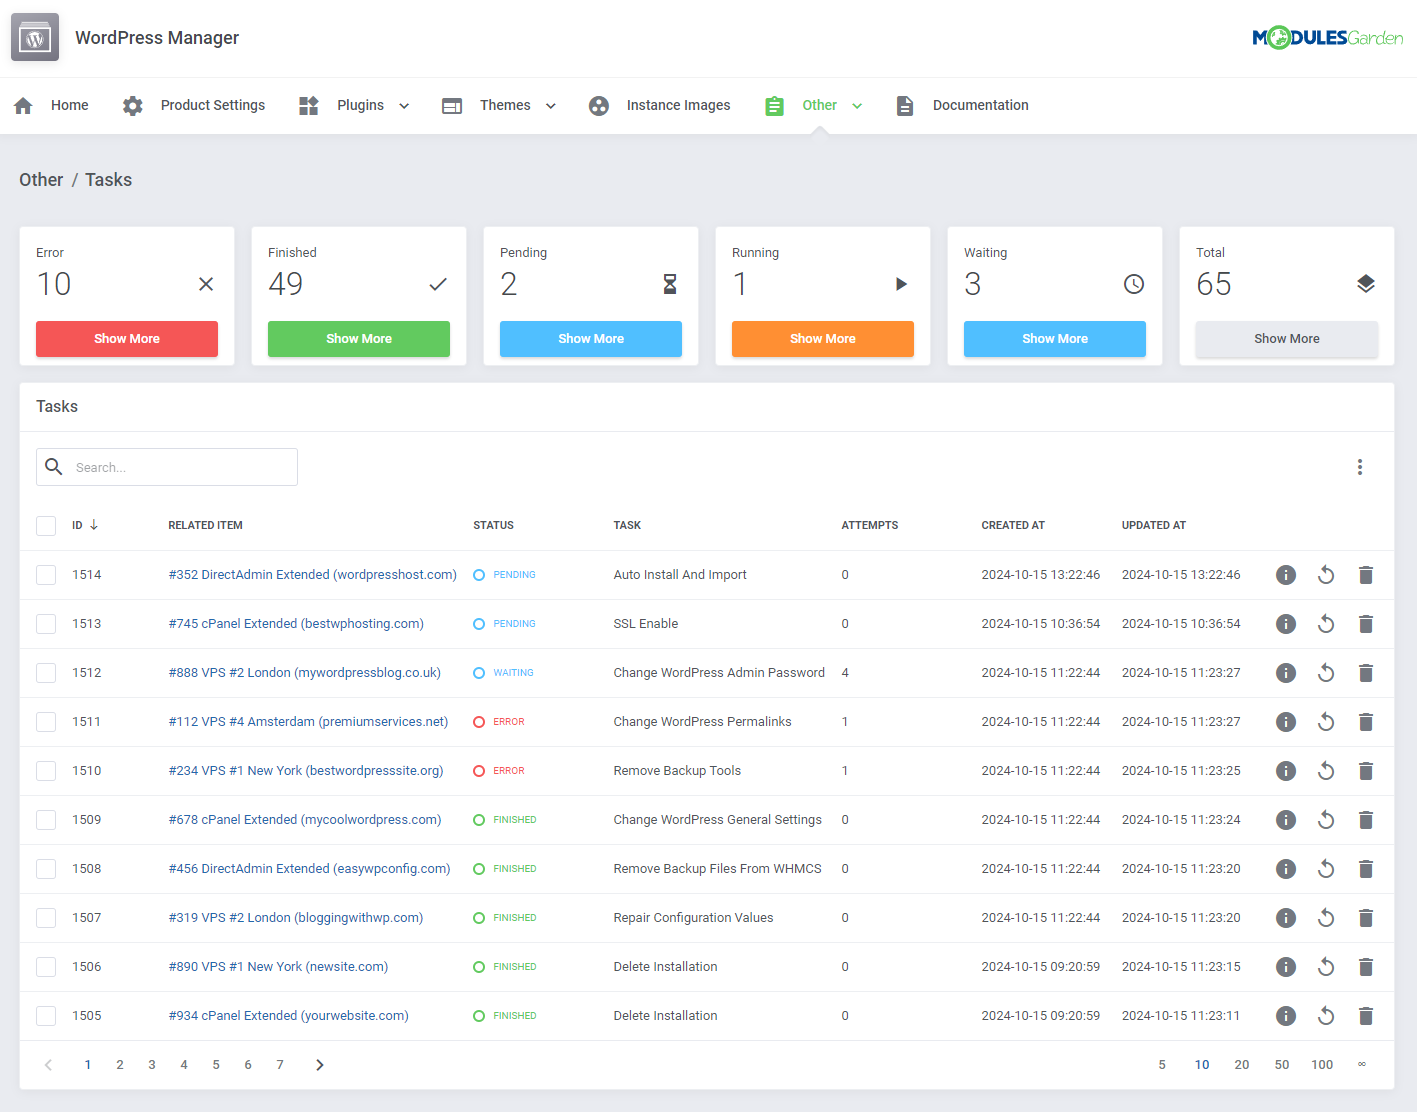Click the Waiting clock icon

point(1134,284)
